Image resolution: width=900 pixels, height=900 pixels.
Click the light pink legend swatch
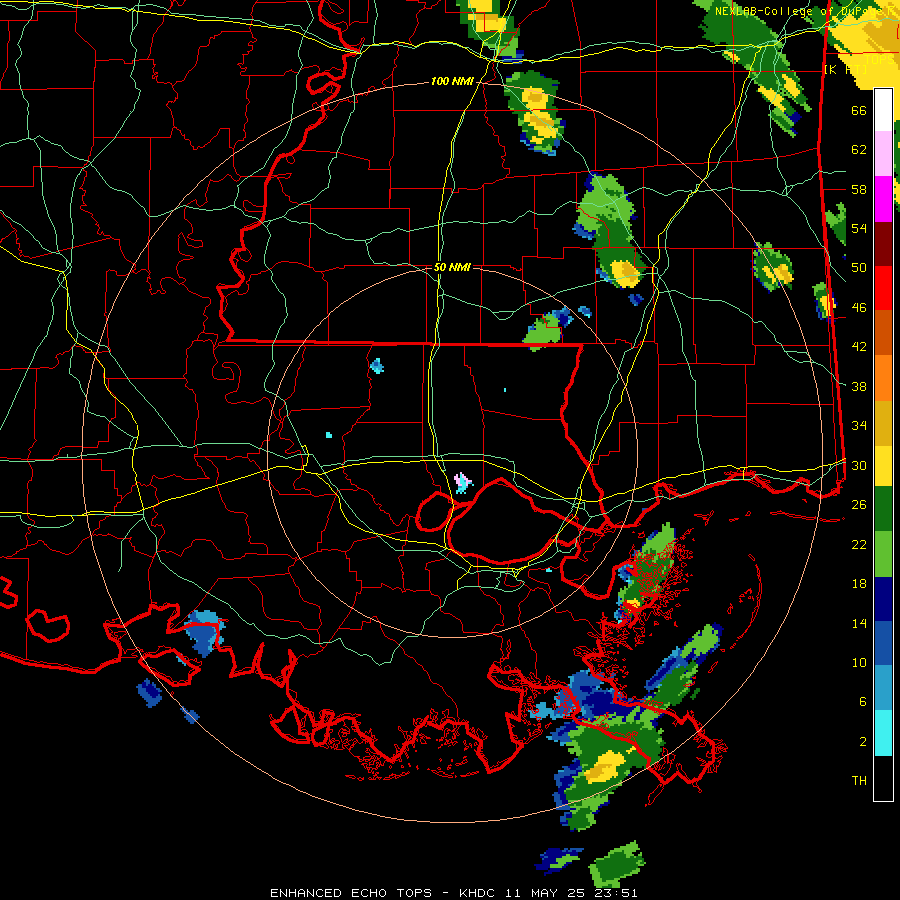[x=883, y=154]
